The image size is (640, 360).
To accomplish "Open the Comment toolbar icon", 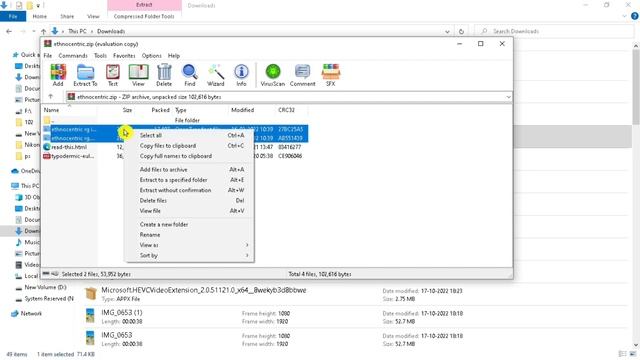I will [302, 75].
